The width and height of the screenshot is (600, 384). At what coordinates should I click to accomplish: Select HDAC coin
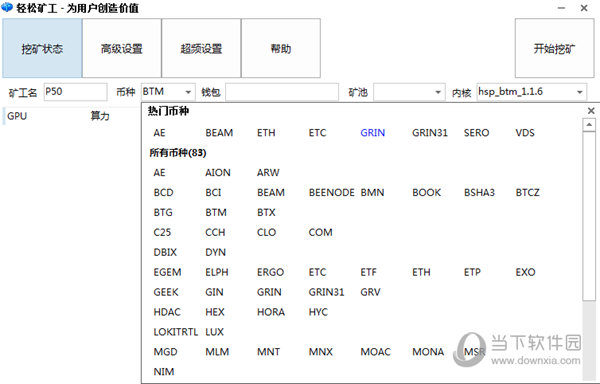[x=167, y=312]
